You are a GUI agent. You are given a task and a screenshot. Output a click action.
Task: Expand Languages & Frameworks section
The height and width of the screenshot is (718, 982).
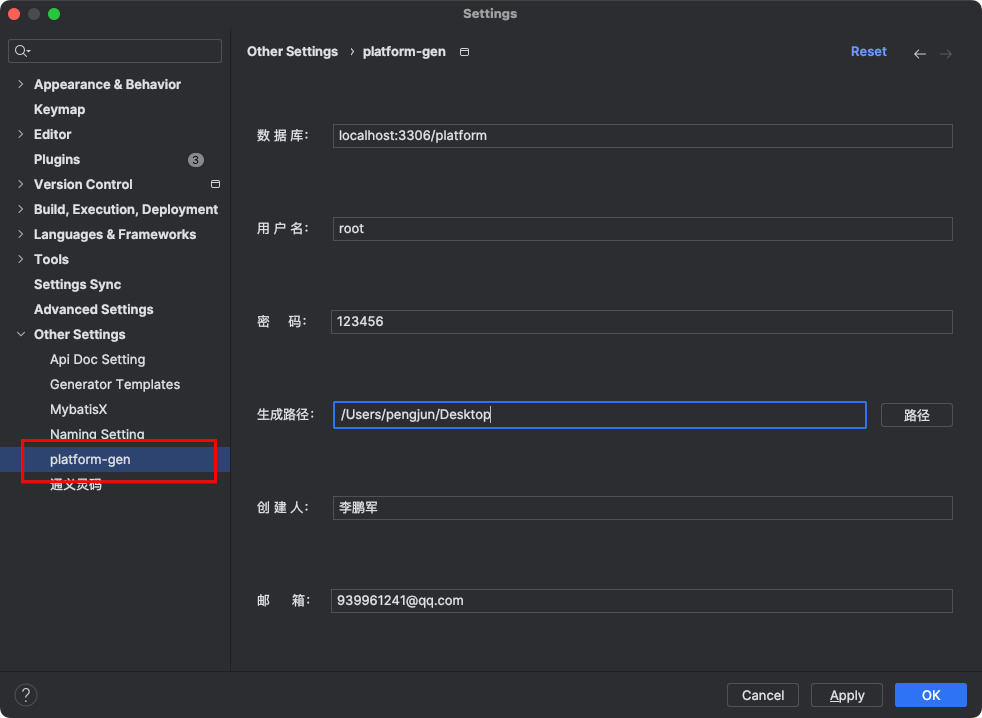pyautogui.click(x=21, y=234)
